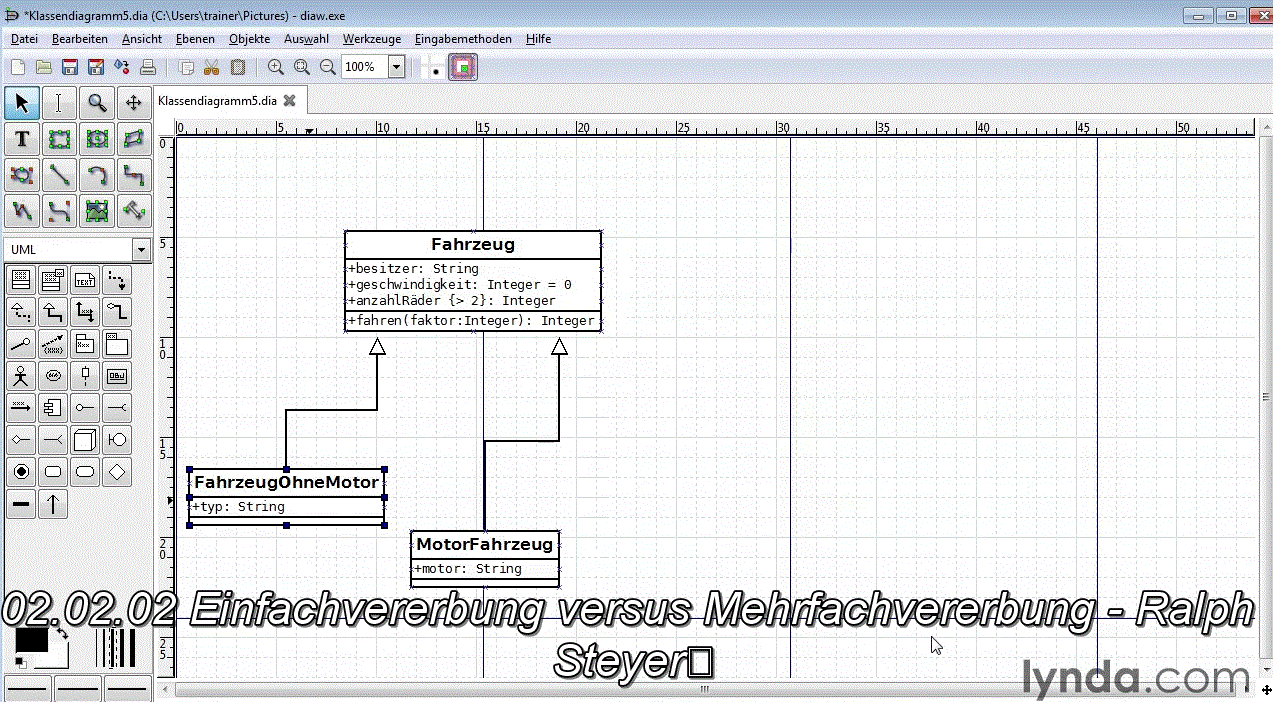Open the Datei menu
This screenshot has height=702, width=1273.
[x=24, y=39]
